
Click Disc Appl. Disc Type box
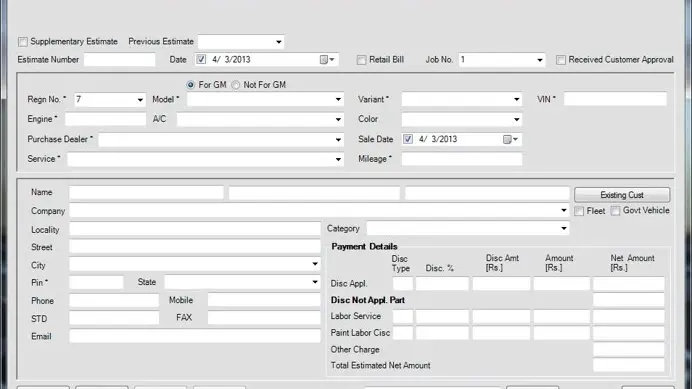tap(402, 283)
